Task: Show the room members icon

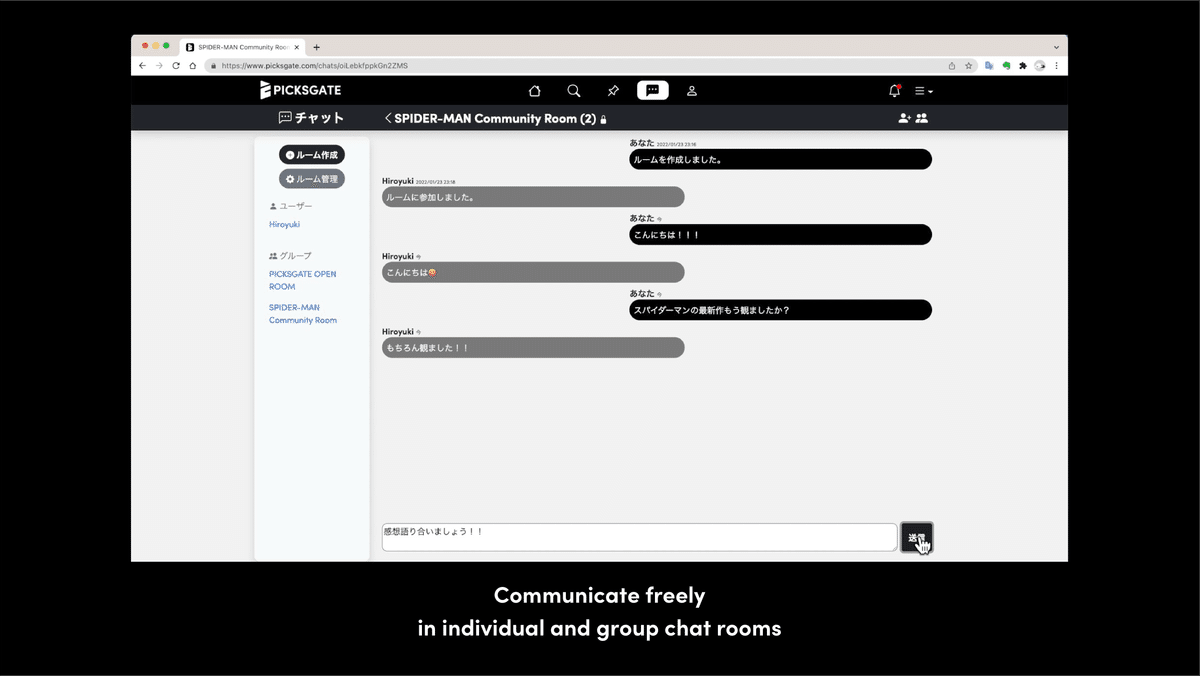Action: [x=922, y=118]
